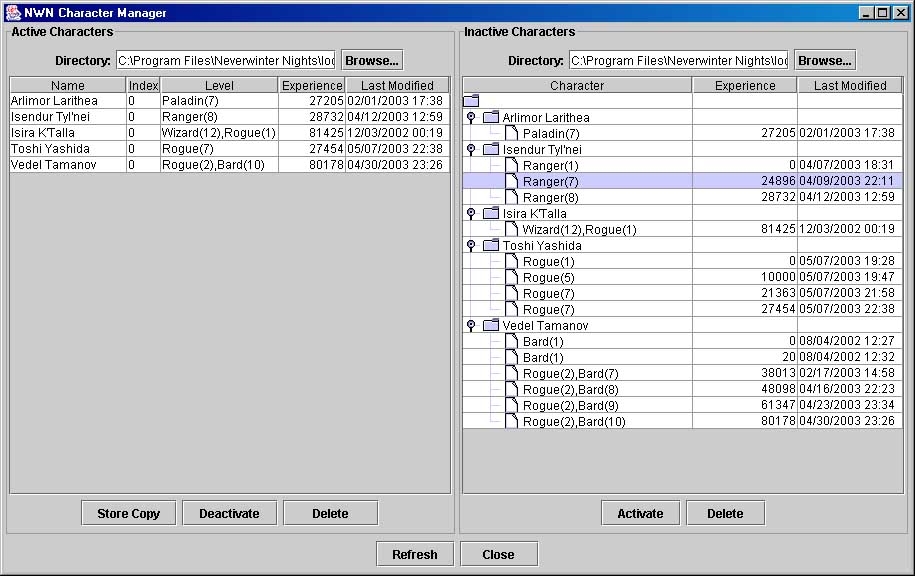Image resolution: width=915 pixels, height=576 pixels.
Task: Collapse the Isira K'Talla tree node
Action: tap(471, 214)
